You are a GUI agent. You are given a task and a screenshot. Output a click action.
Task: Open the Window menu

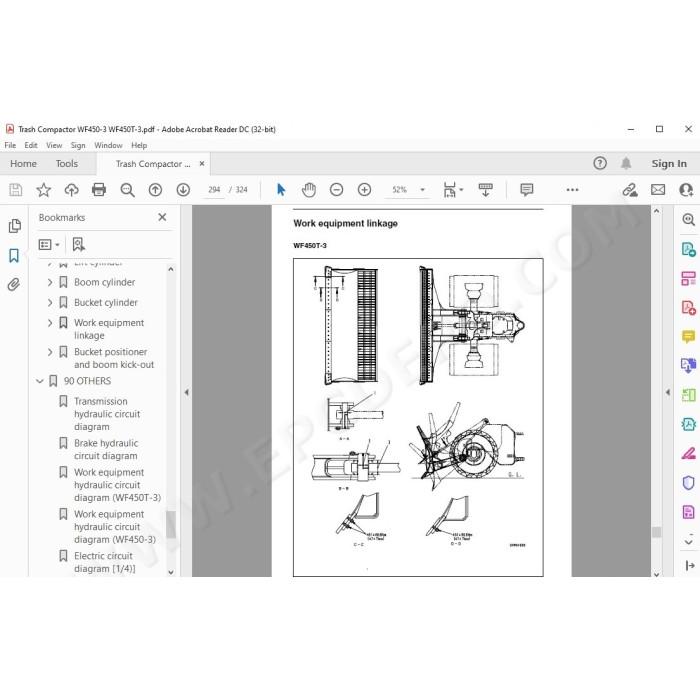[108, 145]
